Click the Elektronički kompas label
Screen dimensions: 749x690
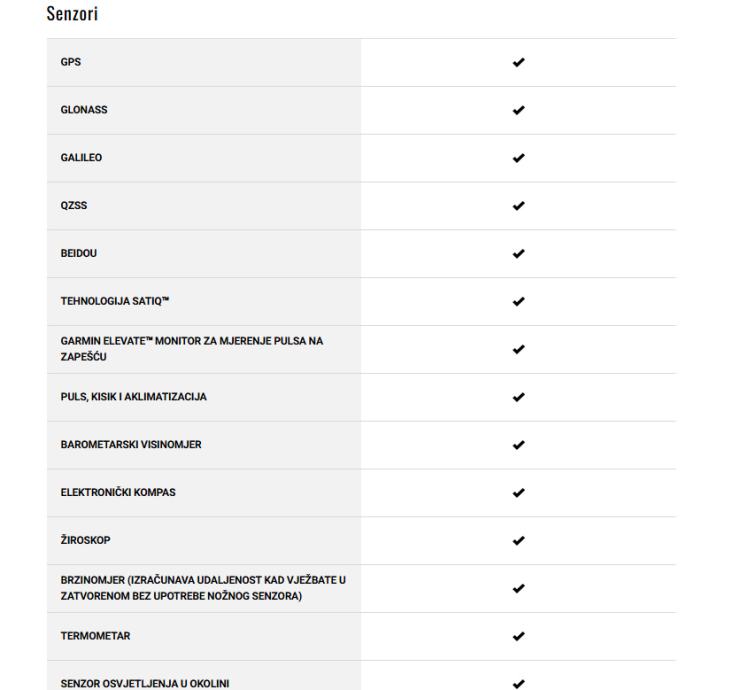[x=118, y=492]
